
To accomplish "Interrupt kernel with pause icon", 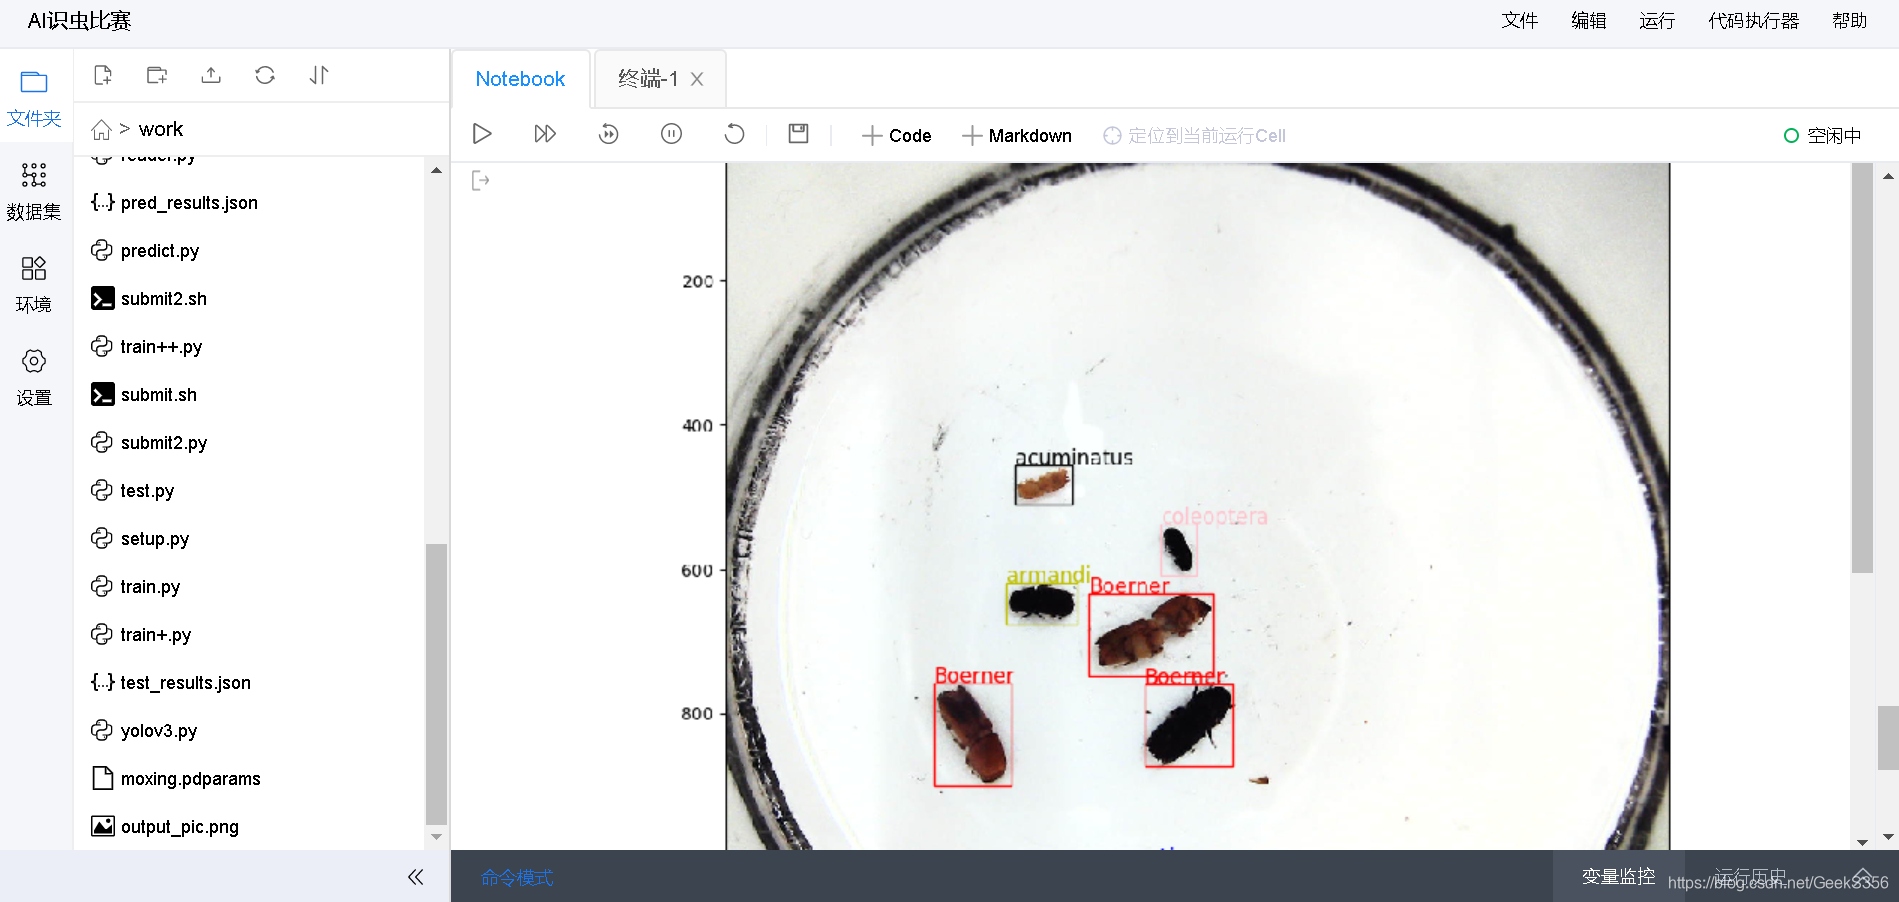I will click(x=671, y=134).
